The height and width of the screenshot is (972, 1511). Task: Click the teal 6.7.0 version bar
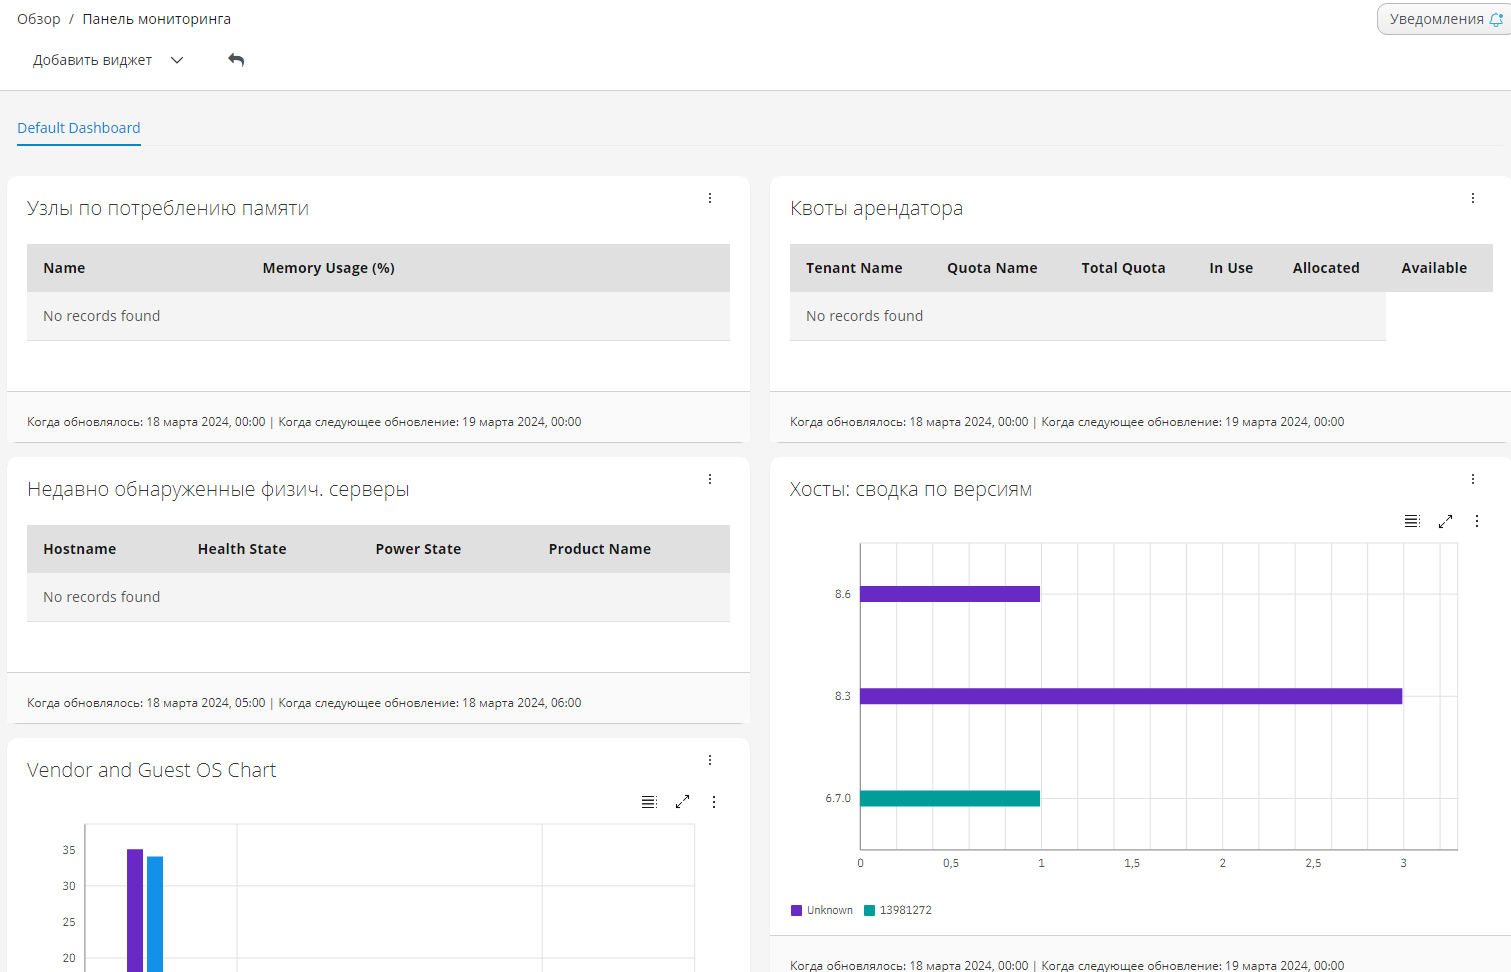pos(949,798)
